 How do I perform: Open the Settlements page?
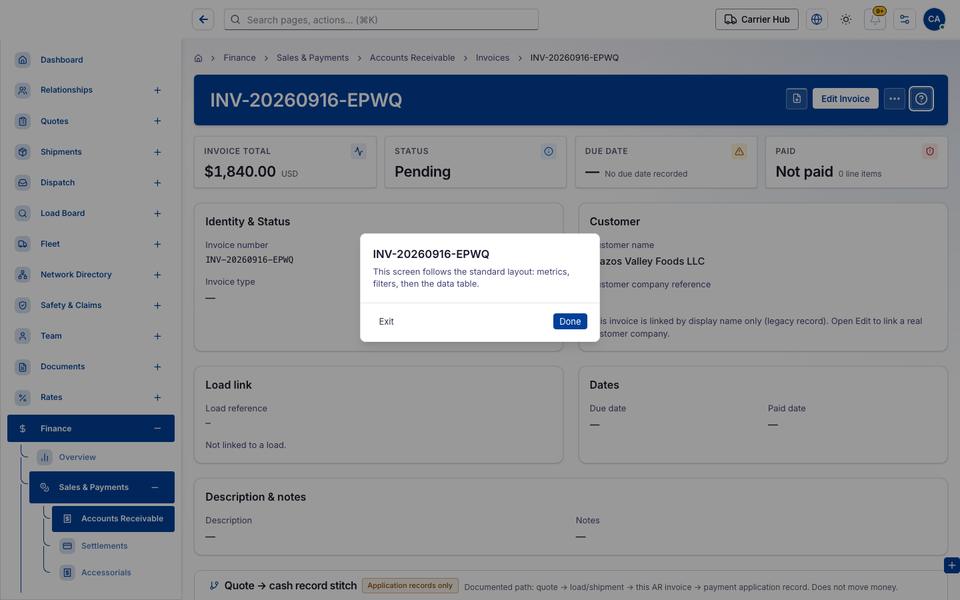(x=104, y=546)
